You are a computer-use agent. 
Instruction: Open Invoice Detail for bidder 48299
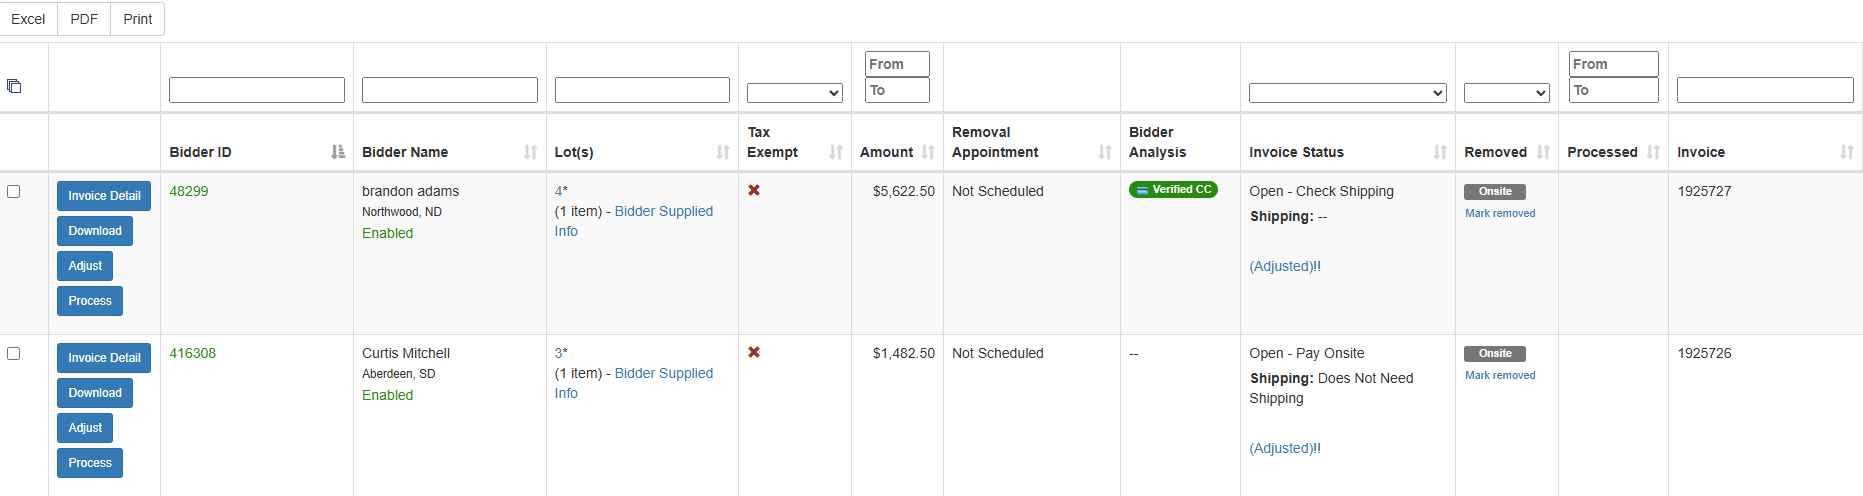tap(104, 196)
